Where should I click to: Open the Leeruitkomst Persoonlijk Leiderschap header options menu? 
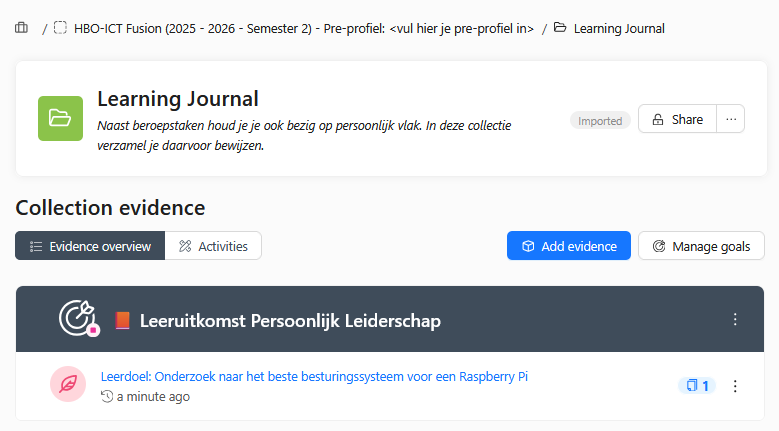[735, 319]
